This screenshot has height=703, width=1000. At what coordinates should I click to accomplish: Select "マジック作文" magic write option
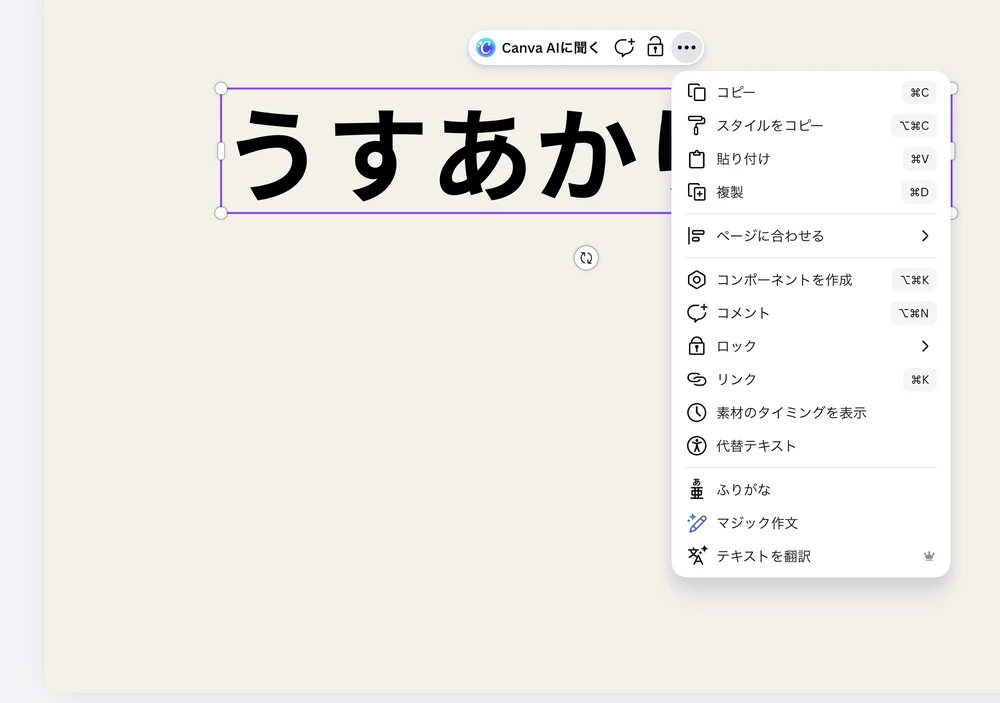pyautogui.click(x=811, y=523)
